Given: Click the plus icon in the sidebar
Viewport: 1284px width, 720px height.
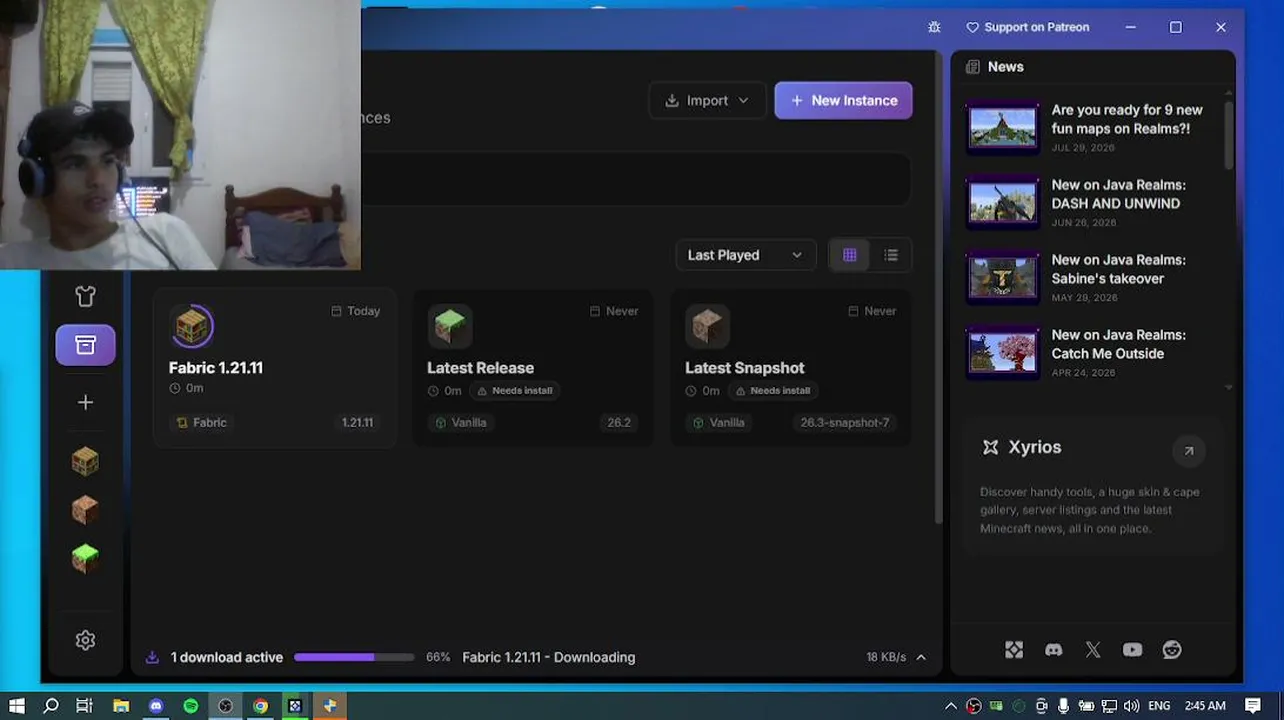Looking at the screenshot, I should click(x=85, y=402).
